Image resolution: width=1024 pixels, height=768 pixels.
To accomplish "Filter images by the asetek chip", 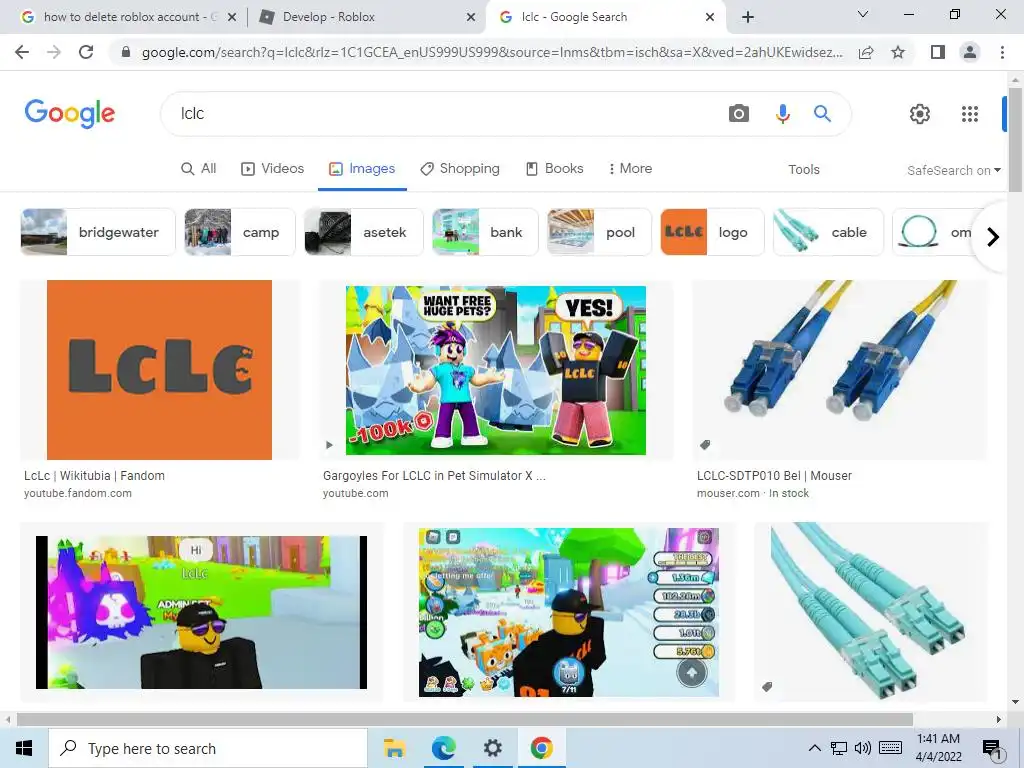I will pyautogui.click(x=362, y=232).
